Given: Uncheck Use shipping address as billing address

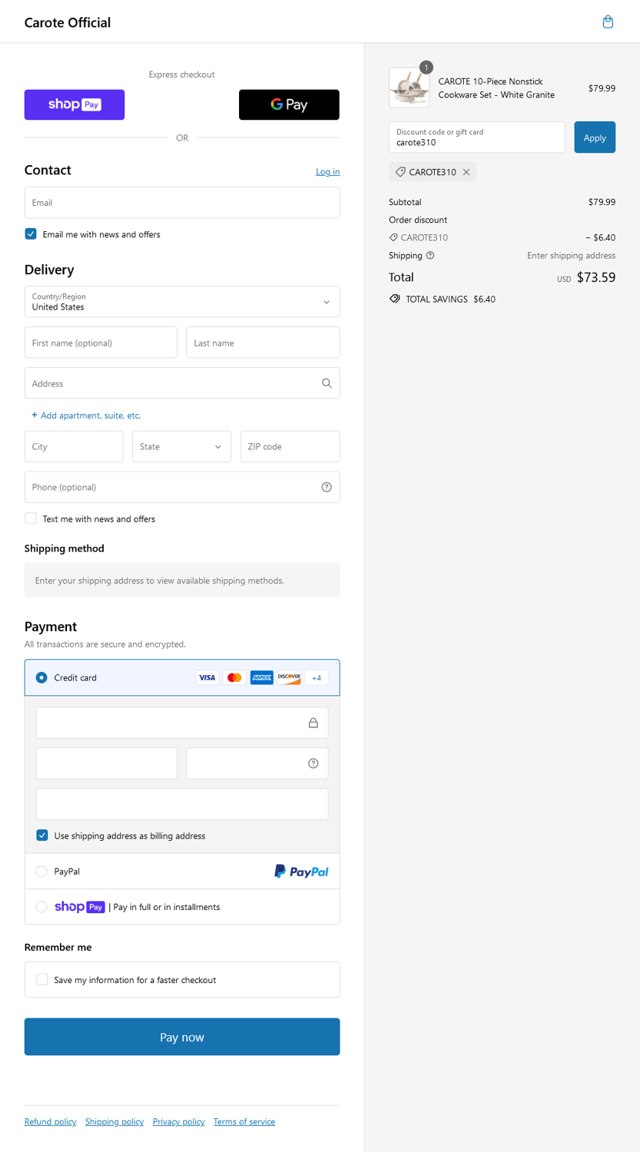Looking at the screenshot, I should pyautogui.click(x=42, y=835).
